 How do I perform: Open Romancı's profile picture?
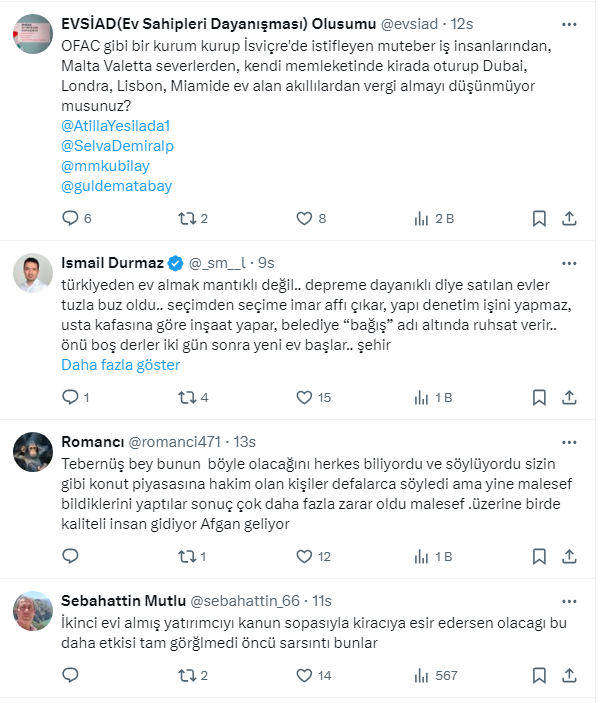33,452
